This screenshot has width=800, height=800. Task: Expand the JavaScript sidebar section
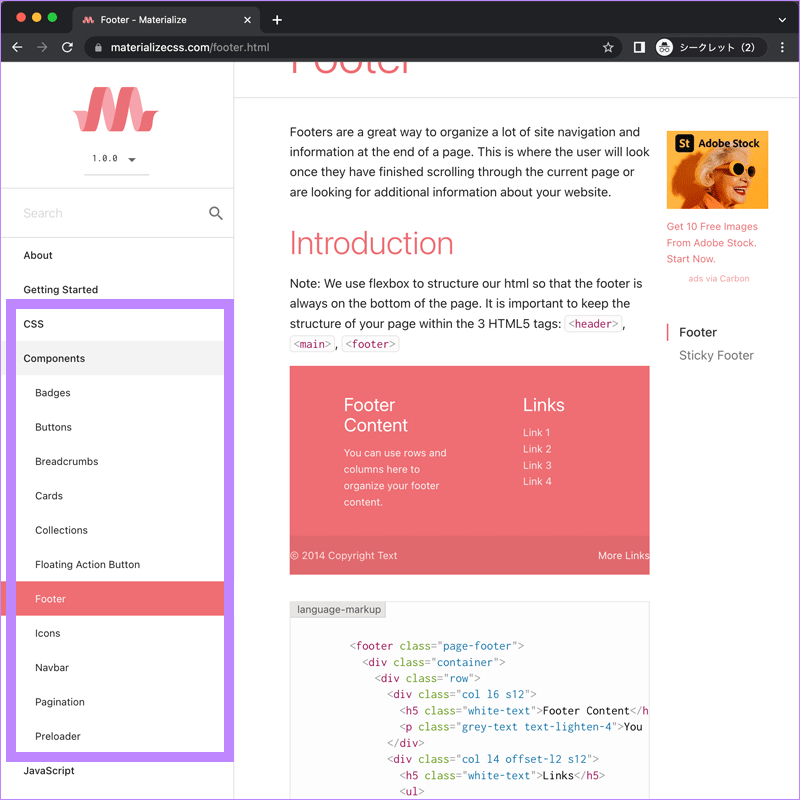pos(49,771)
